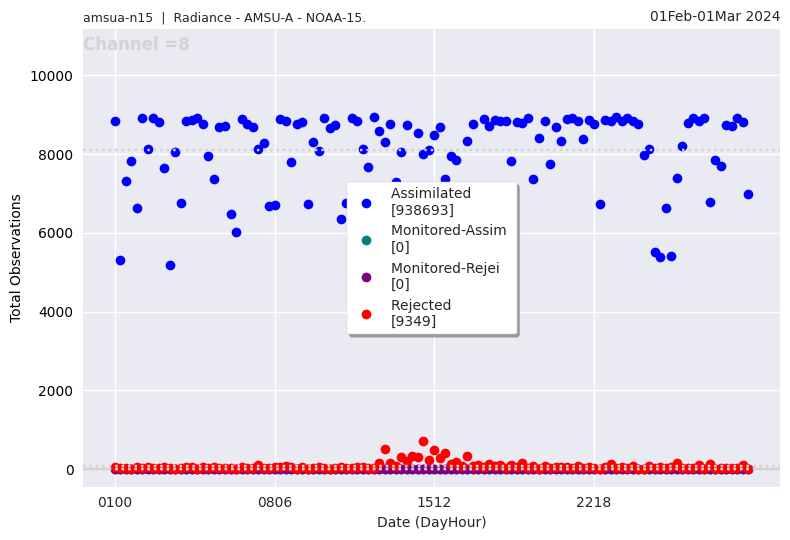Screen dimensions: 790x540
Task: Click the 0806 x-axis tick label
Action: (275, 501)
